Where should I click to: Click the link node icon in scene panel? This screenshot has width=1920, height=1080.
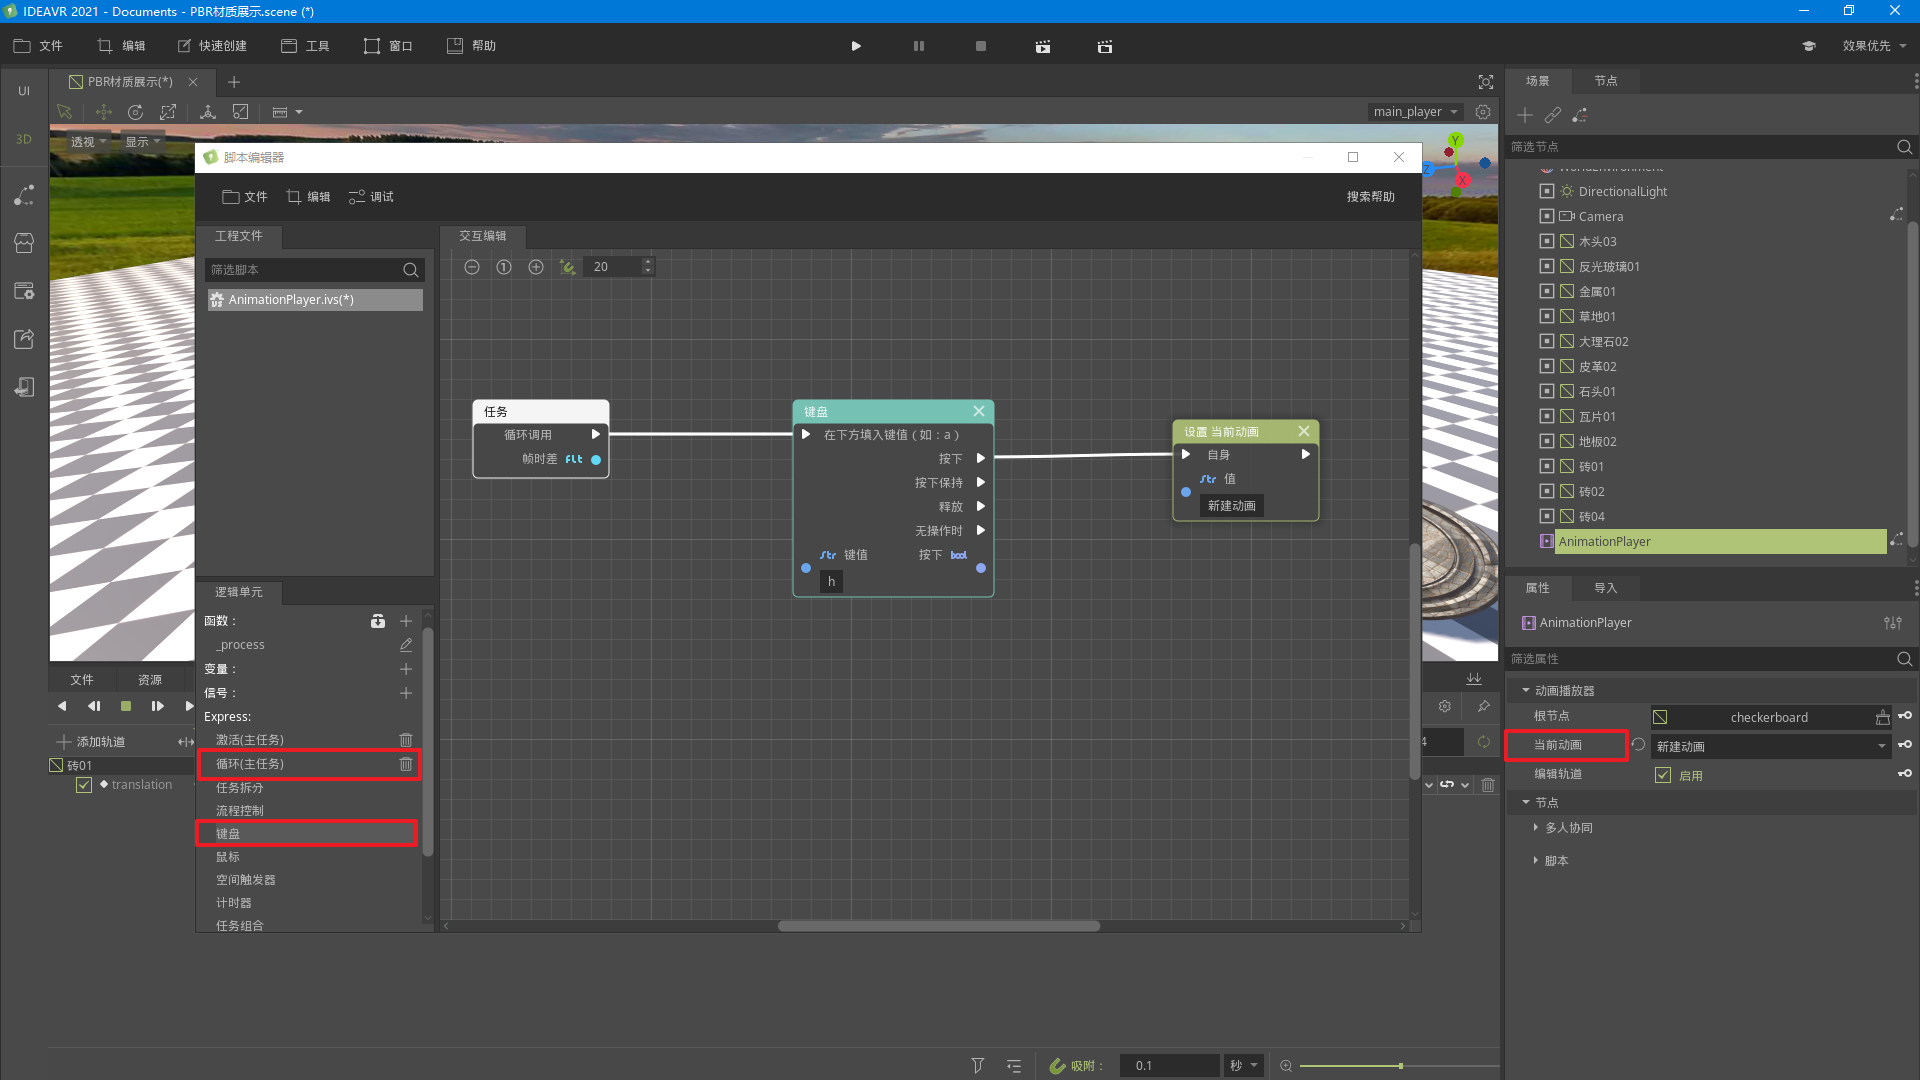[x=1553, y=115]
